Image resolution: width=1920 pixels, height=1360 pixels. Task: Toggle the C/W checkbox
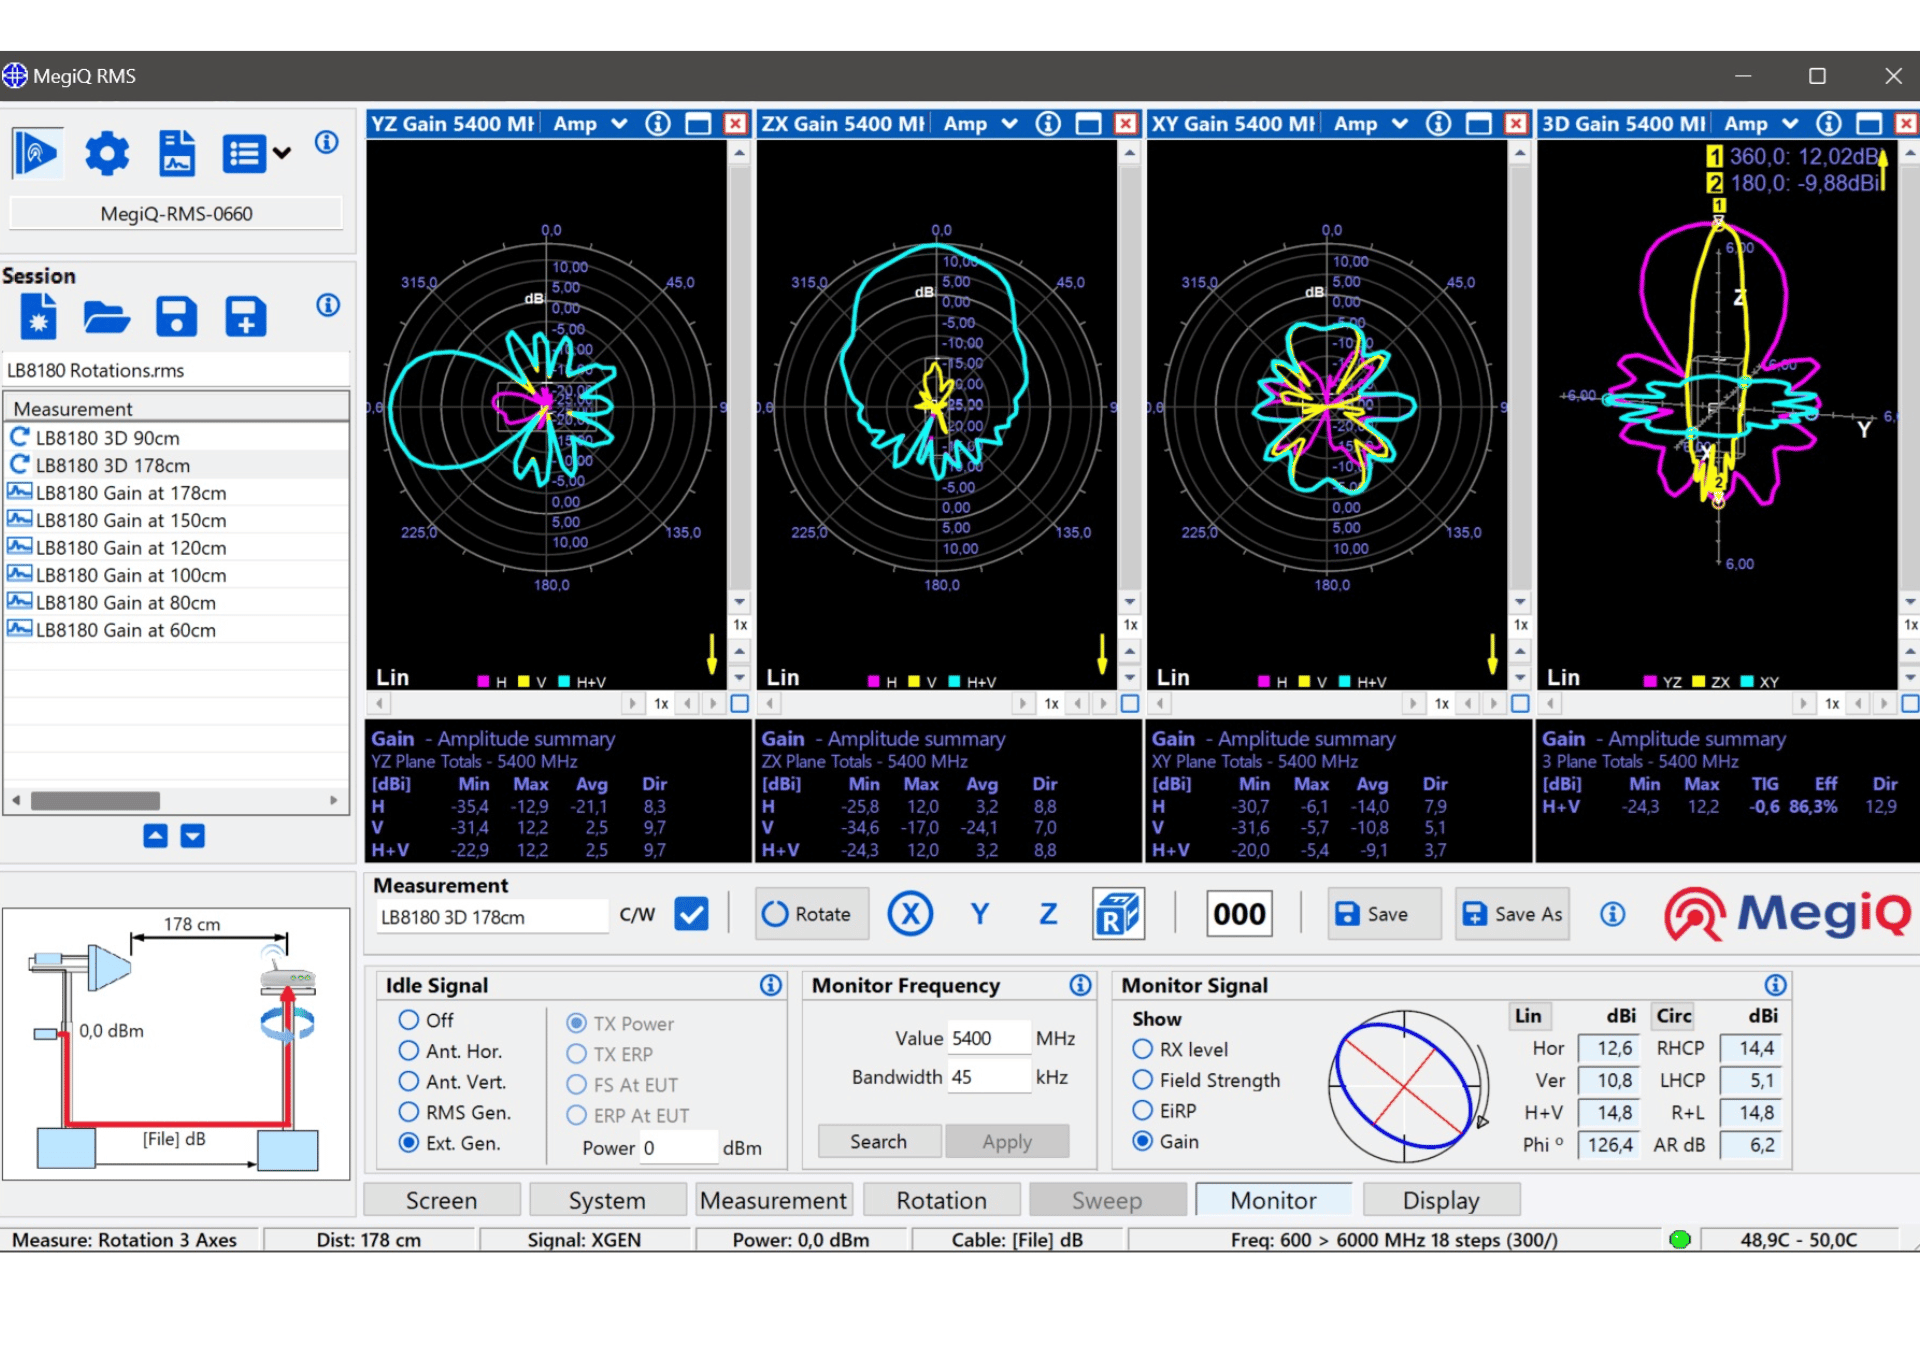[x=691, y=914]
